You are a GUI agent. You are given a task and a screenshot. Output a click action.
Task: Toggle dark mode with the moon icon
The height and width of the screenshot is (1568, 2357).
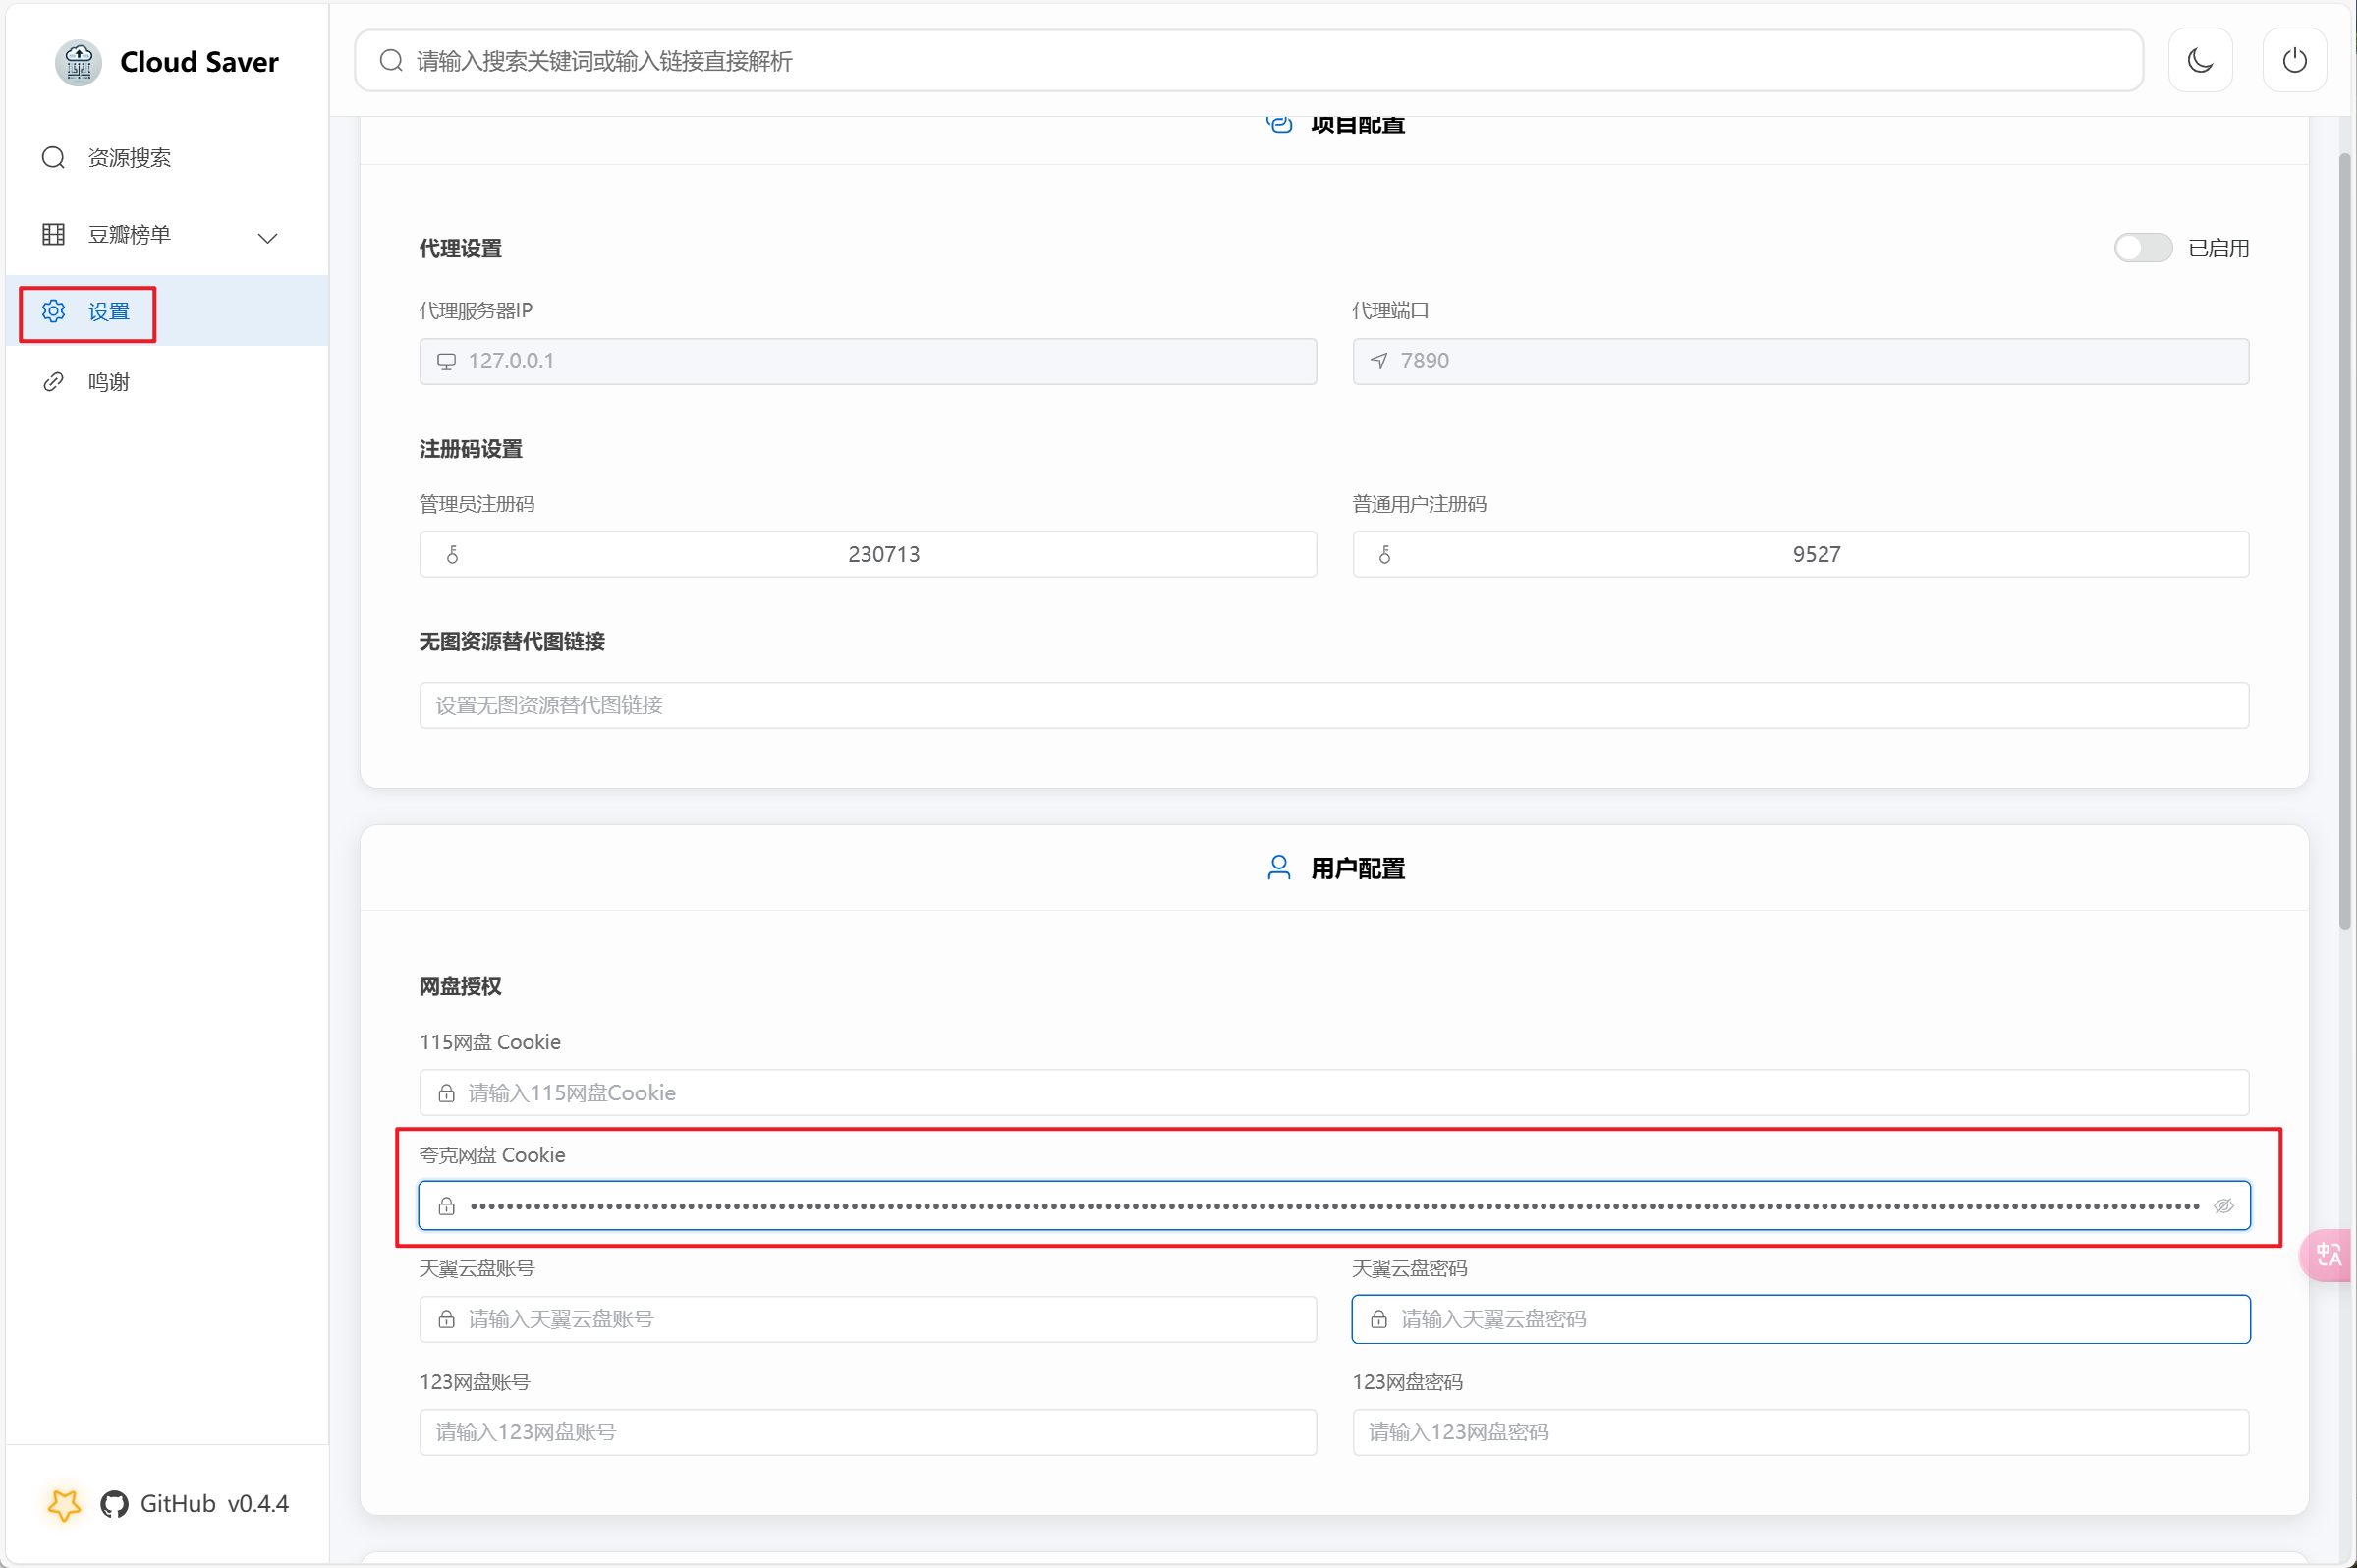pyautogui.click(x=2199, y=61)
